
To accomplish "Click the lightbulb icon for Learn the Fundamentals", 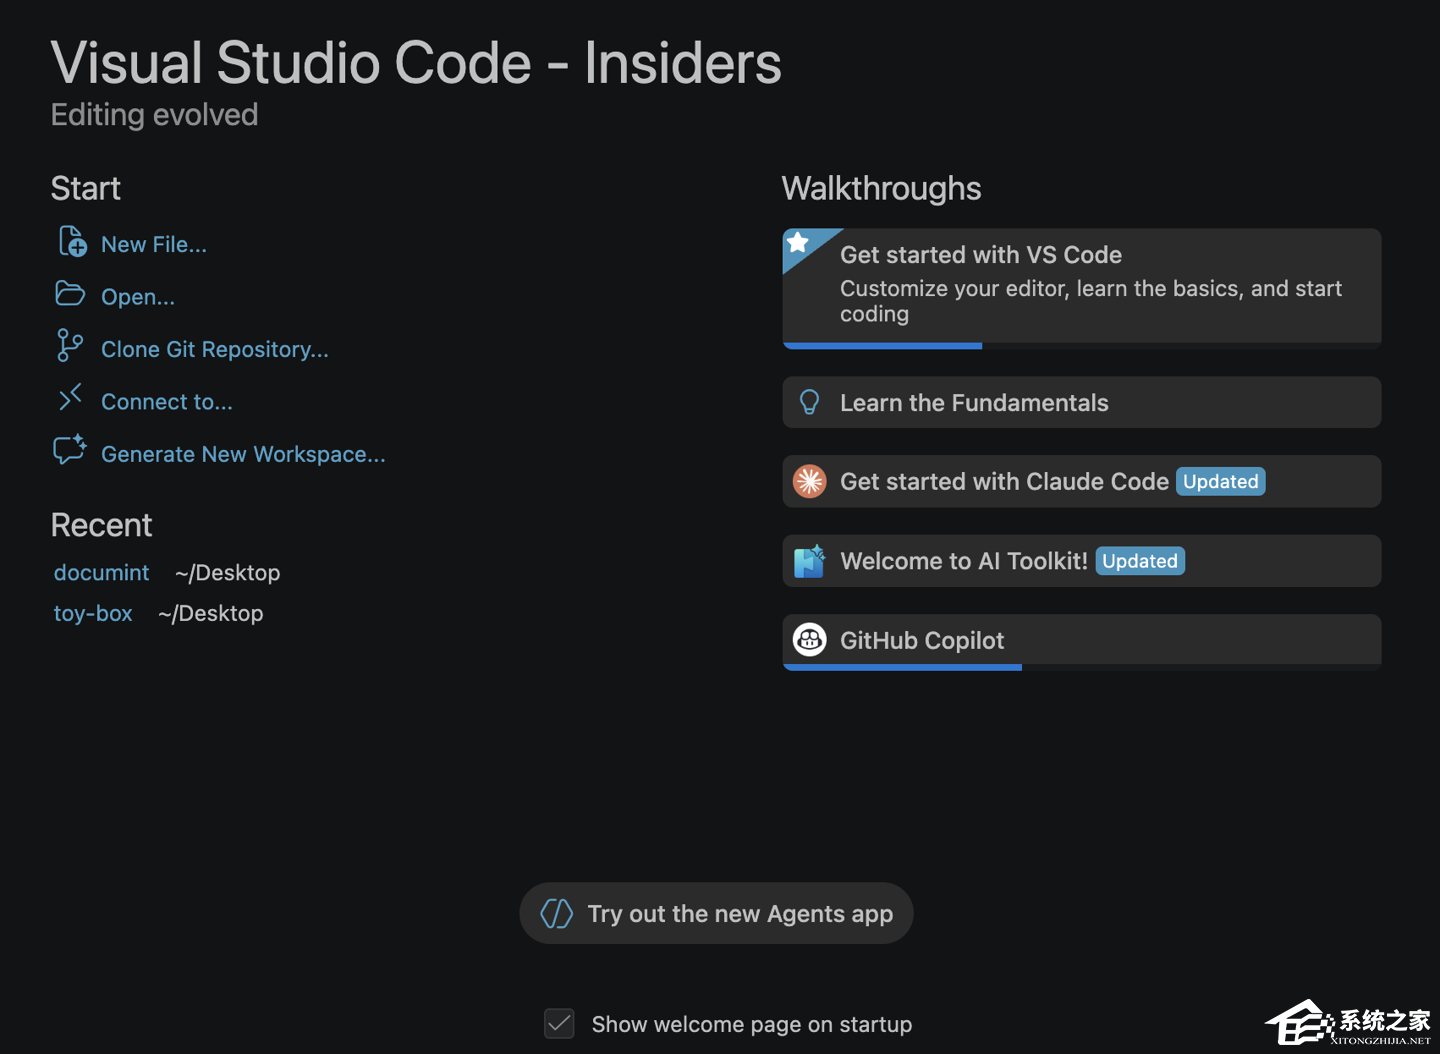I will coord(810,402).
